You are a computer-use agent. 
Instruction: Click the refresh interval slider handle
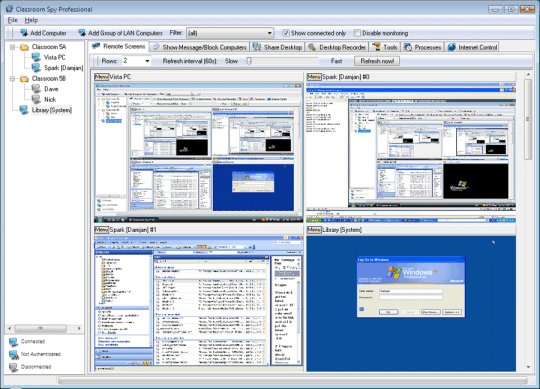[249, 61]
